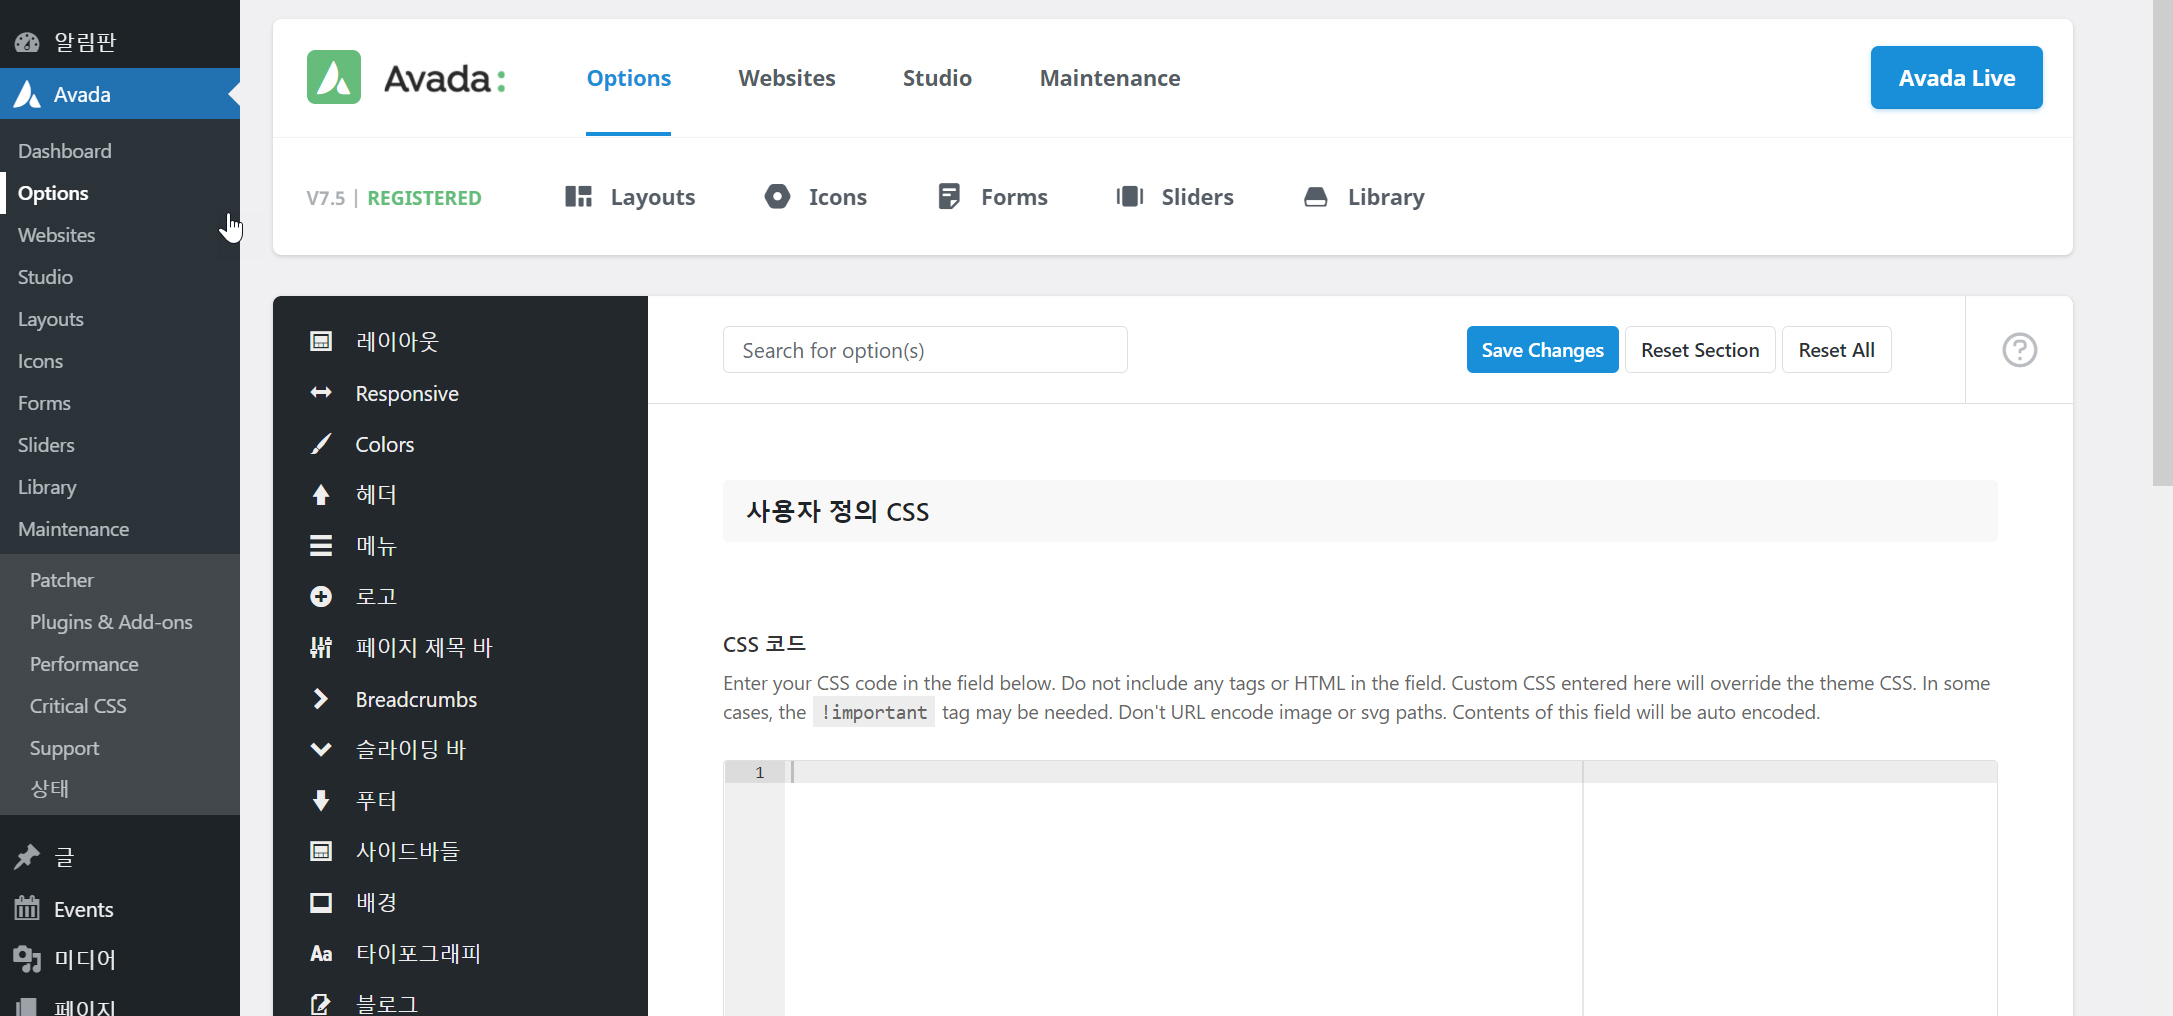The height and width of the screenshot is (1016, 2173).
Task: Switch to the Websites tab
Action: 786,78
